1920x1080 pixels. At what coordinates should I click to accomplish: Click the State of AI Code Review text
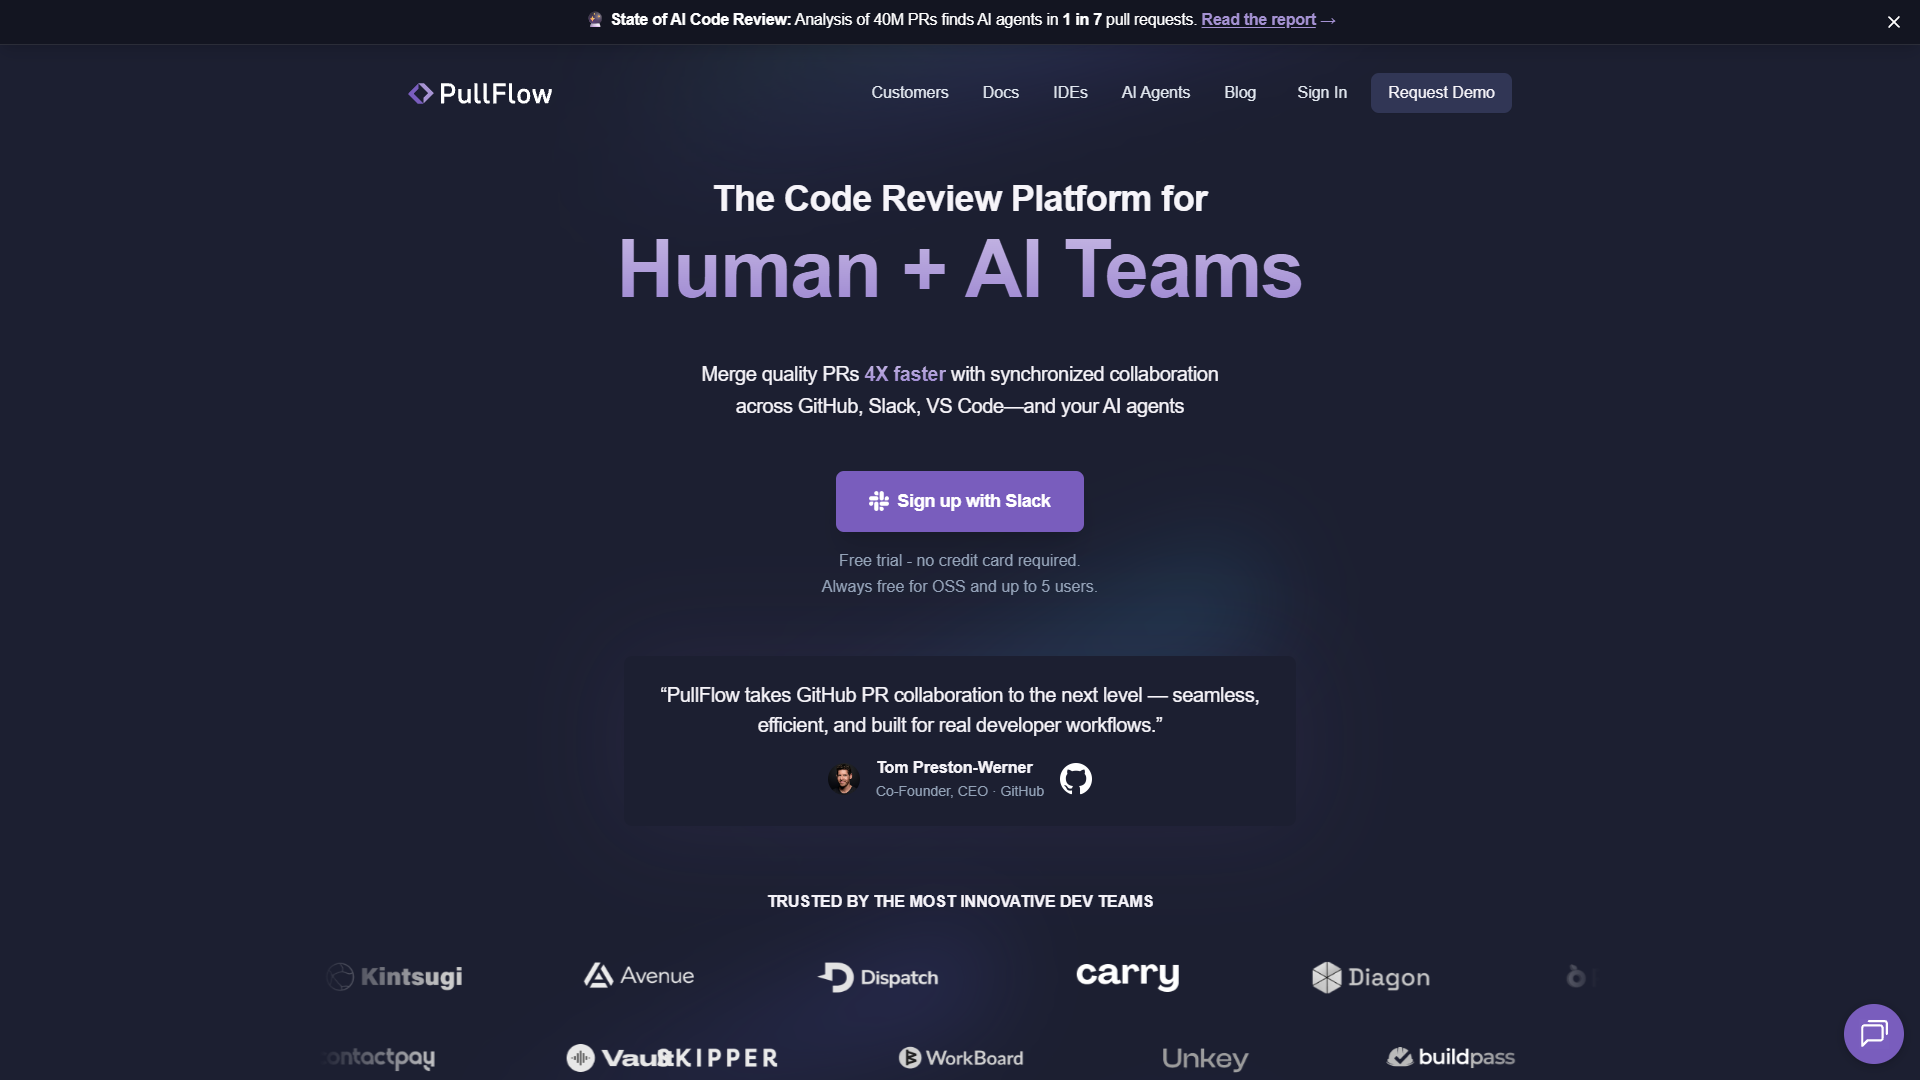(701, 19)
